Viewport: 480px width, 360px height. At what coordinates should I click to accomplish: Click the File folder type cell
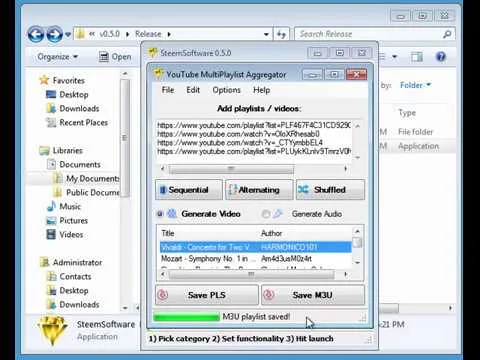tap(415, 132)
